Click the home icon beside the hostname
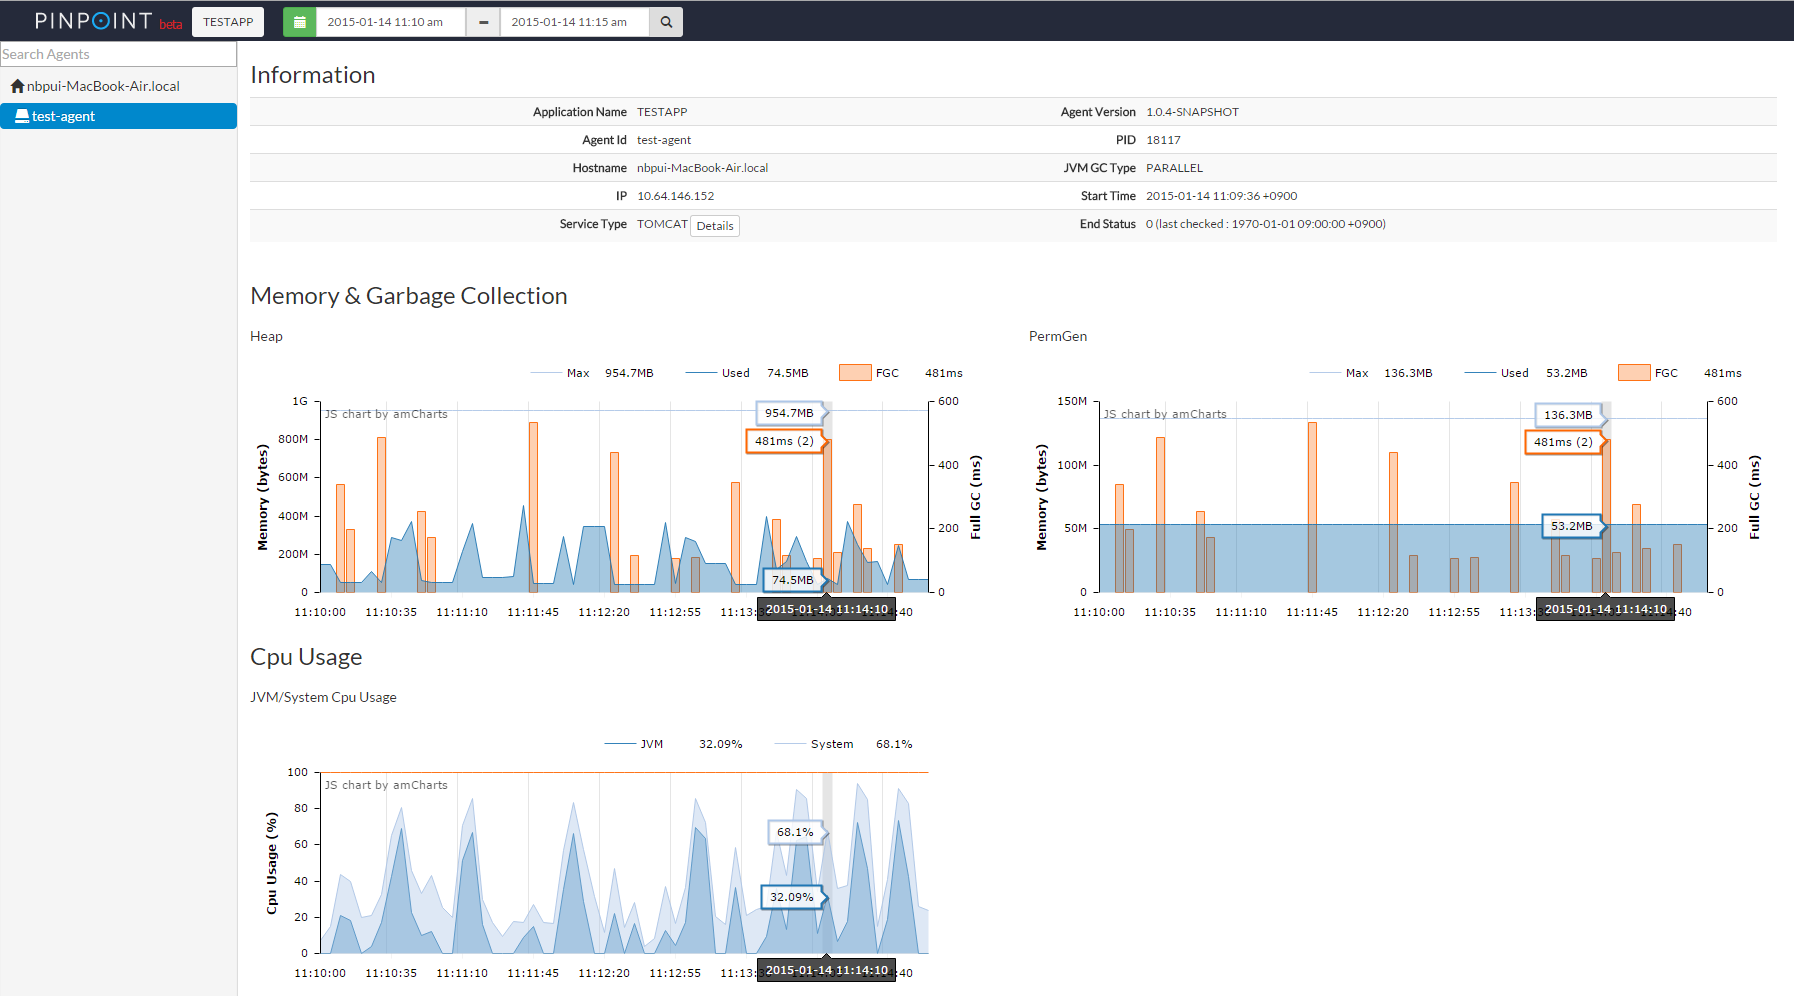The width and height of the screenshot is (1794, 996). point(17,86)
